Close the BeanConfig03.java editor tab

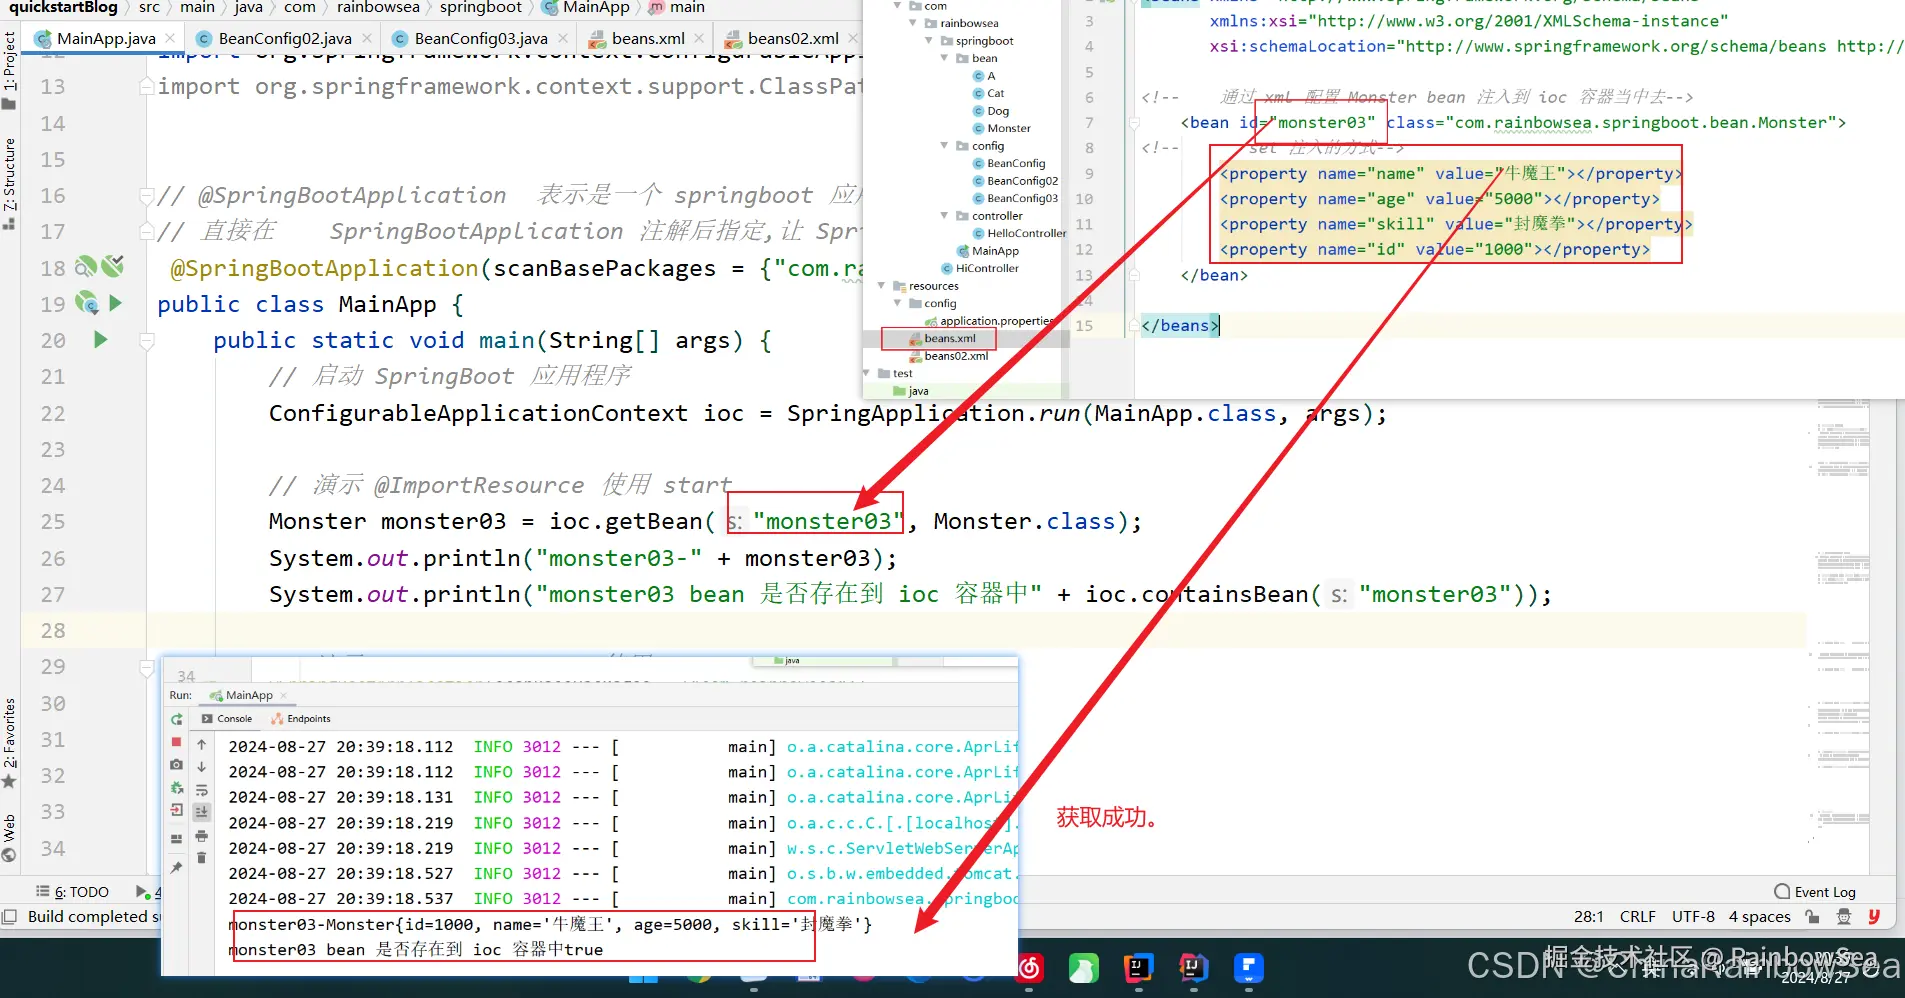563,38
